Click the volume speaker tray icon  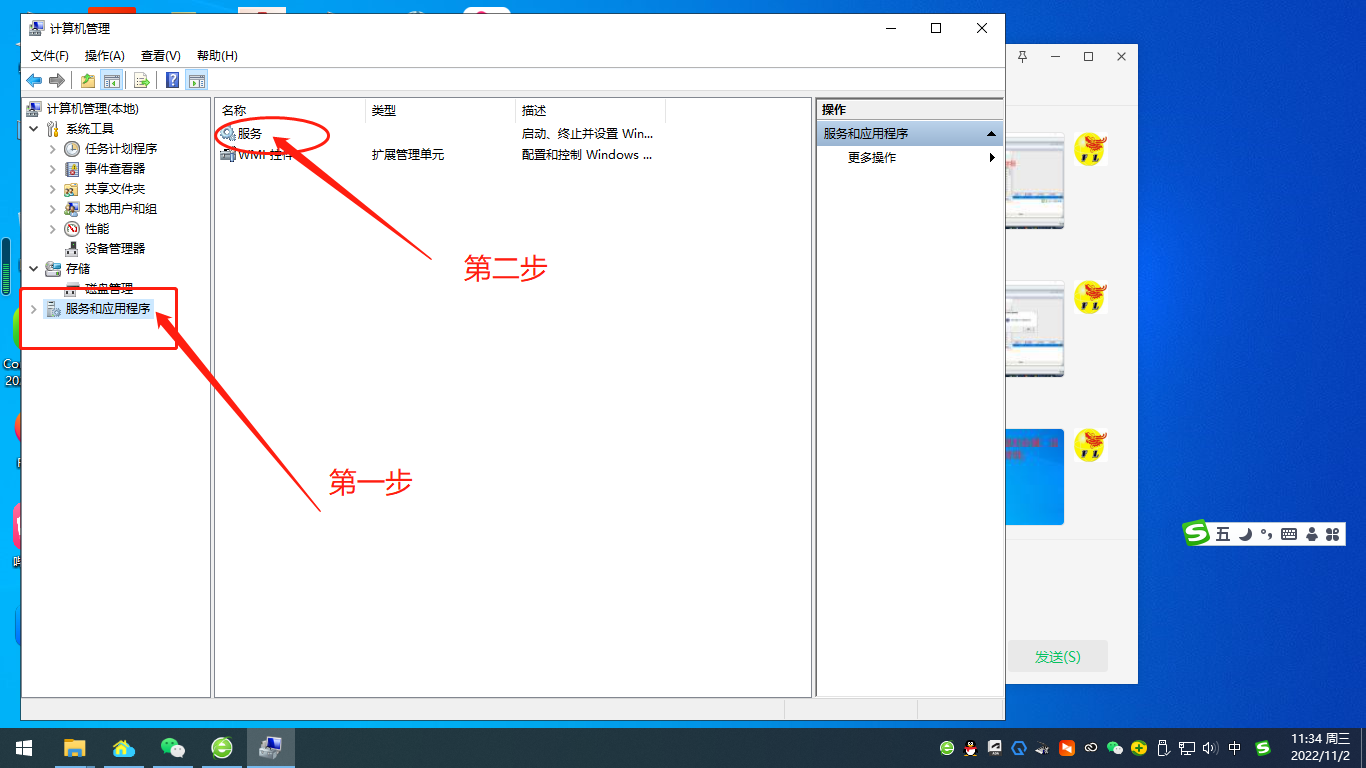point(1210,748)
